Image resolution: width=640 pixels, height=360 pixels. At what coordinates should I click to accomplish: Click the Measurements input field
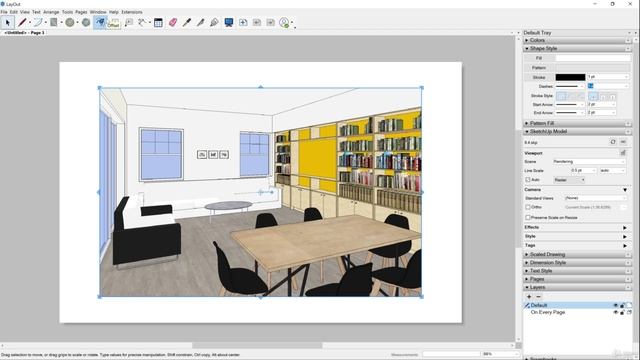pos(451,354)
